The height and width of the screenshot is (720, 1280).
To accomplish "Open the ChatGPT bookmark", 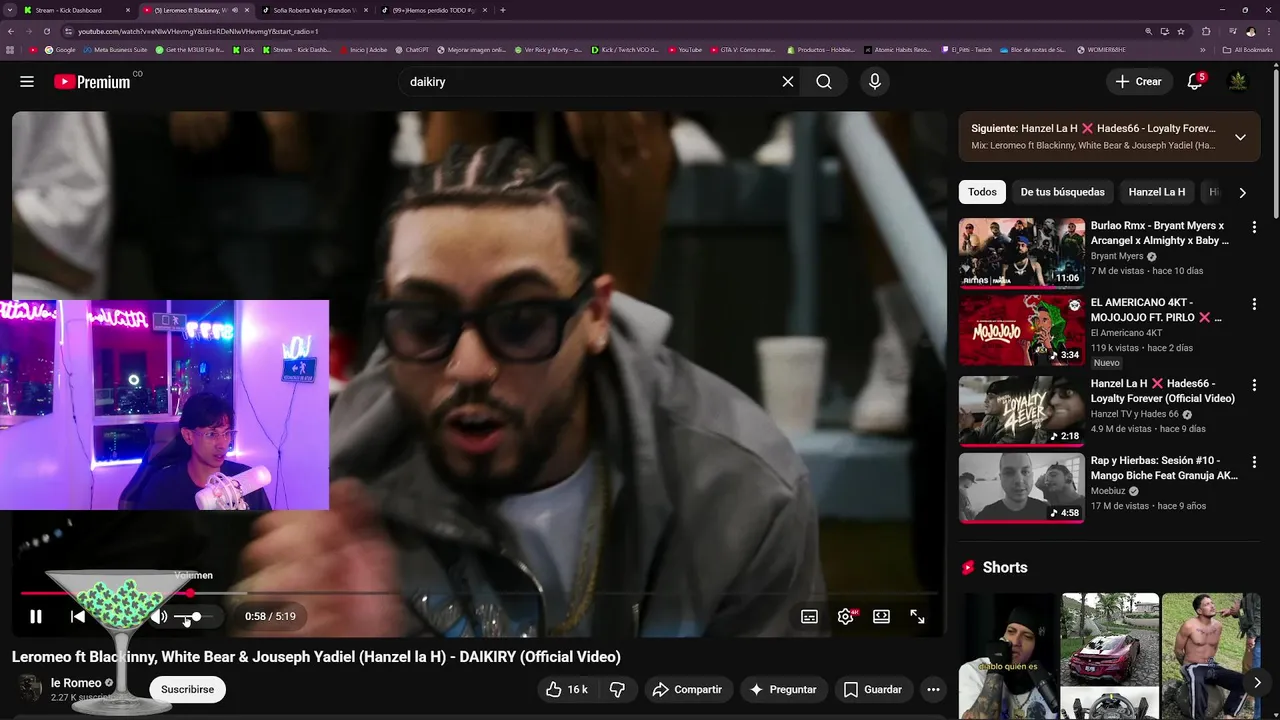I will tap(412, 50).
